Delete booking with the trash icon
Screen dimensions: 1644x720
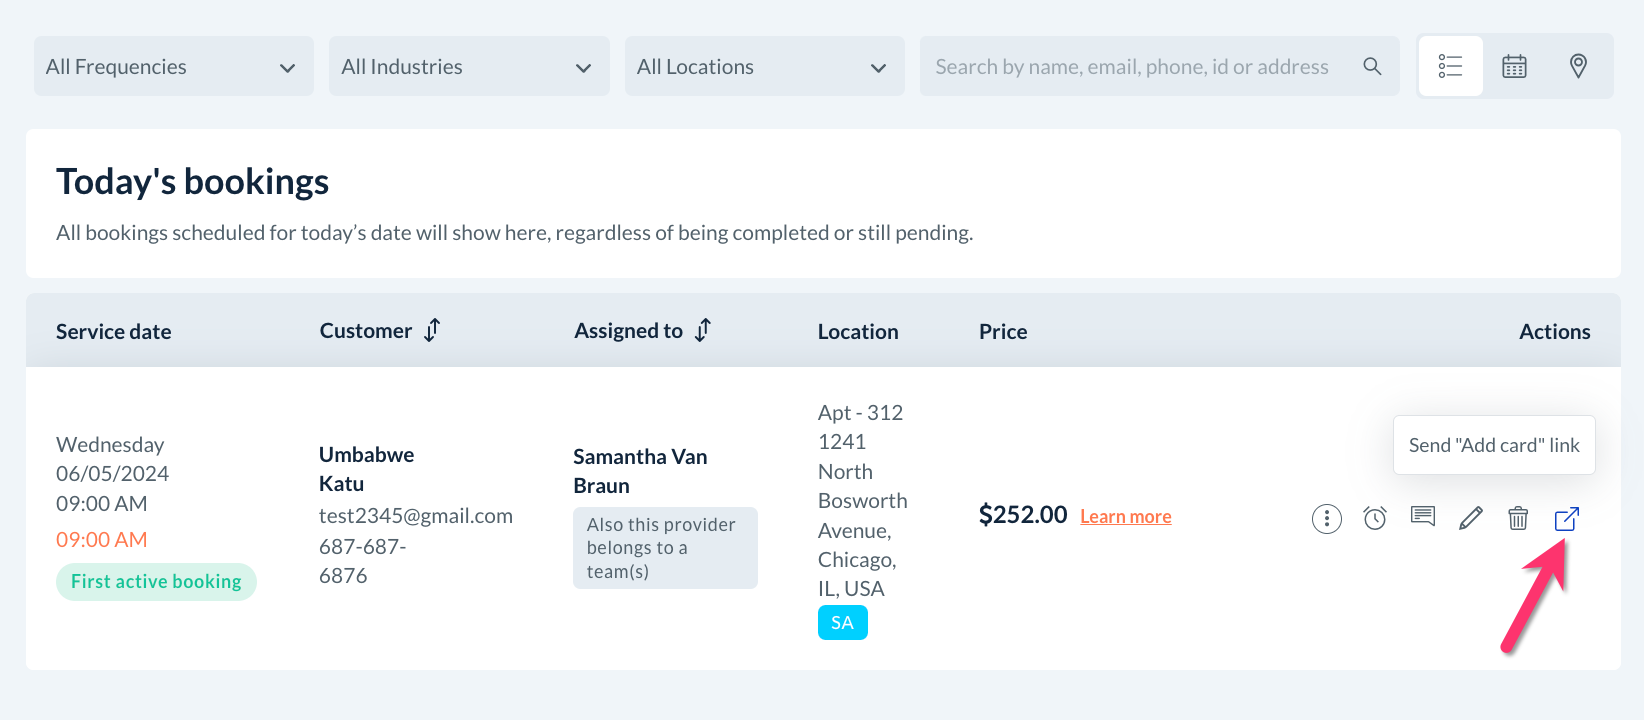[1518, 518]
